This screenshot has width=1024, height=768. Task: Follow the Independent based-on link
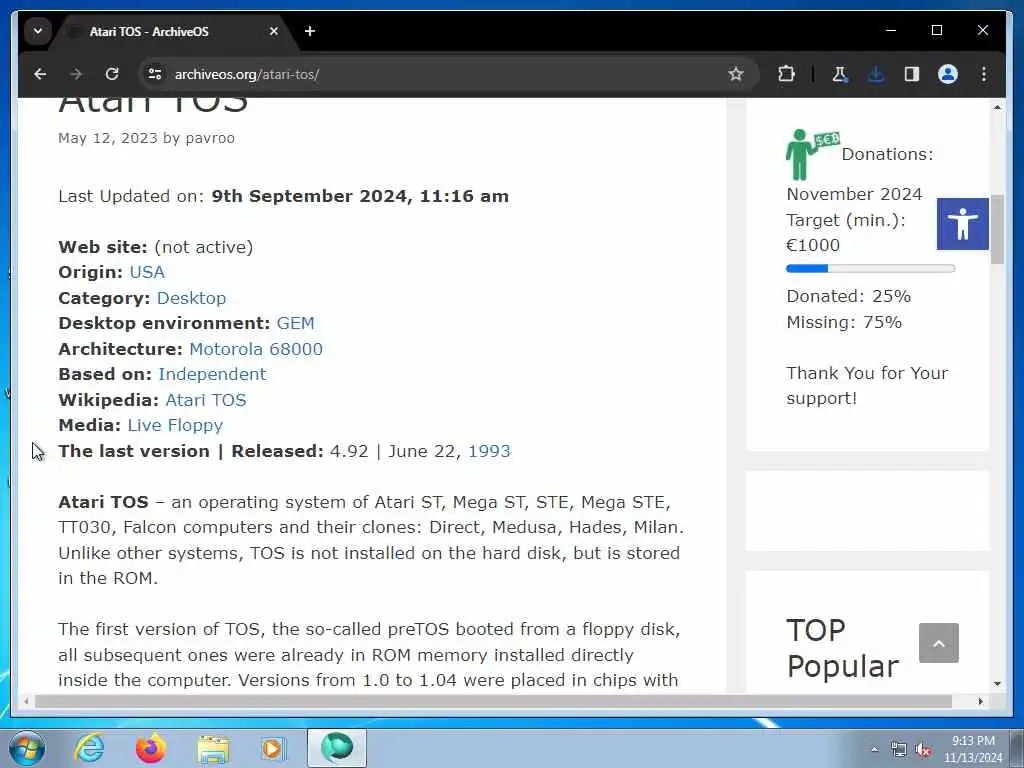(x=212, y=374)
